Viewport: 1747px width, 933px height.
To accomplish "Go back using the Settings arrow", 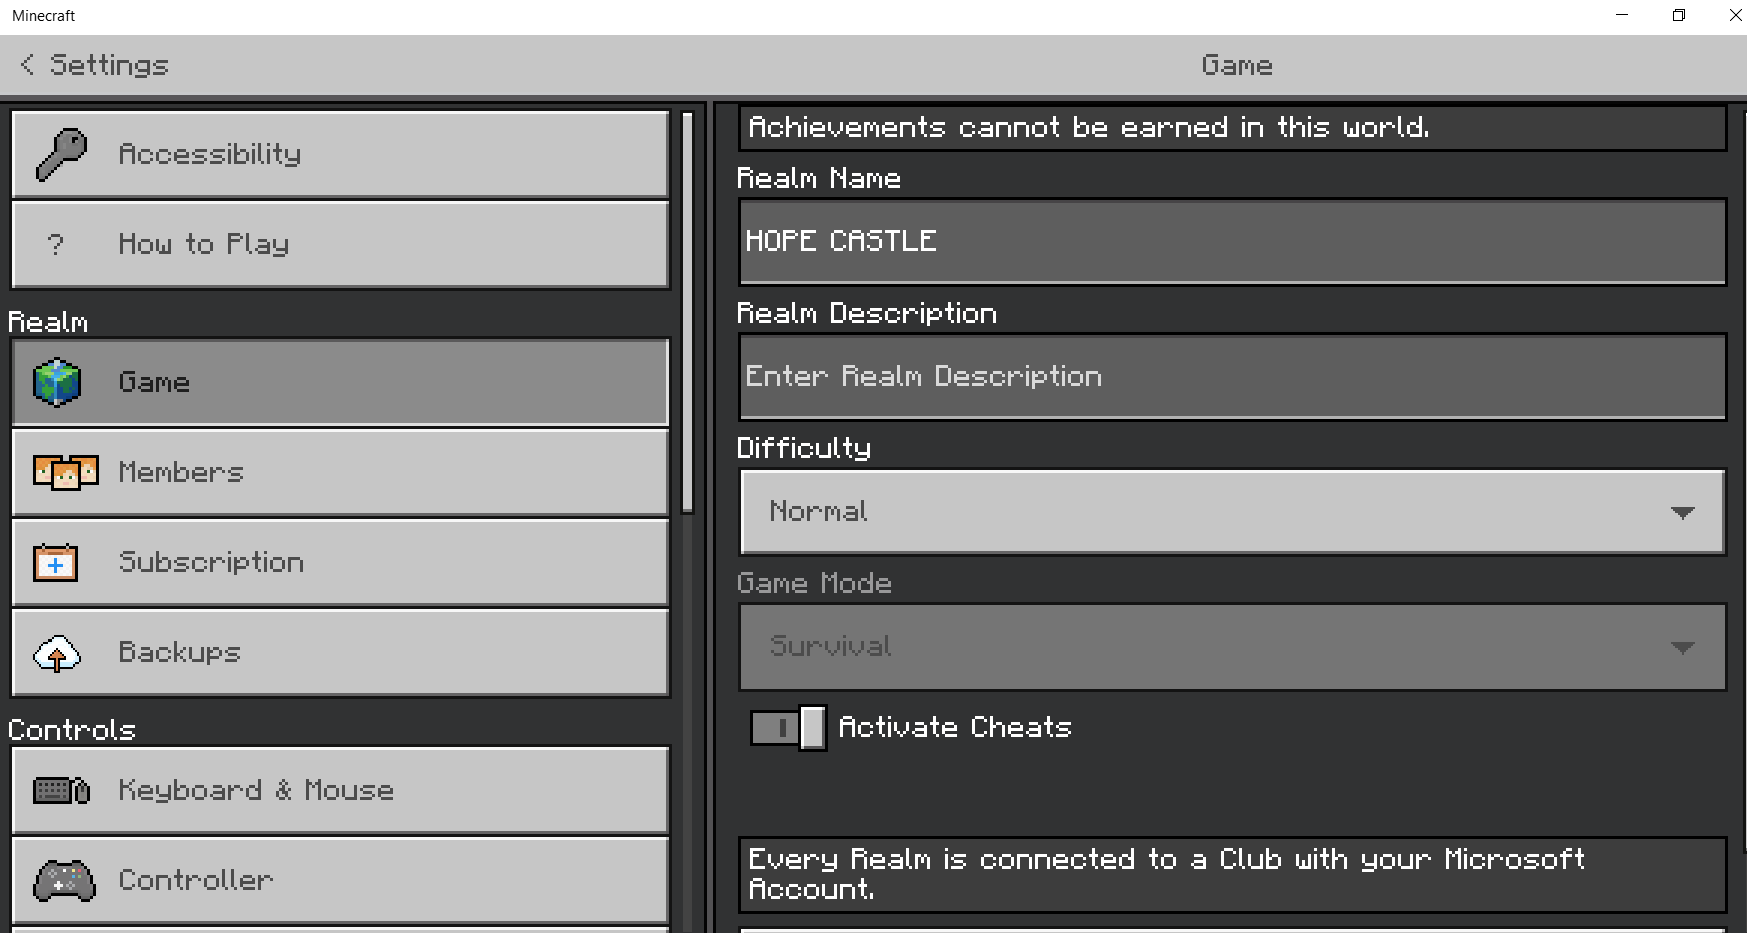I will click(27, 65).
